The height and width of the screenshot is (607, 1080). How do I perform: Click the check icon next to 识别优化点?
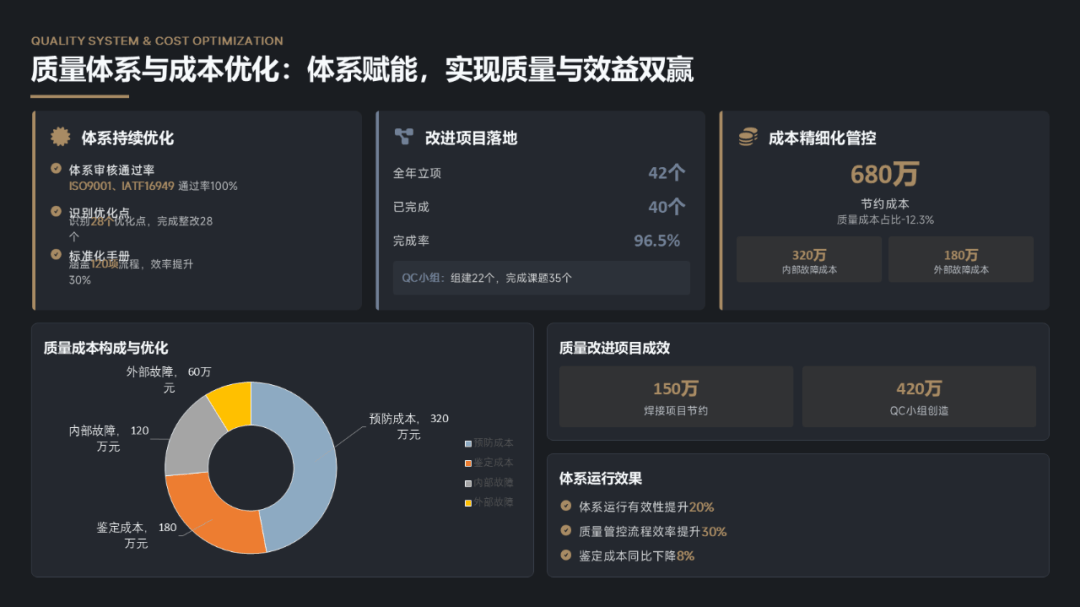[x=57, y=211]
